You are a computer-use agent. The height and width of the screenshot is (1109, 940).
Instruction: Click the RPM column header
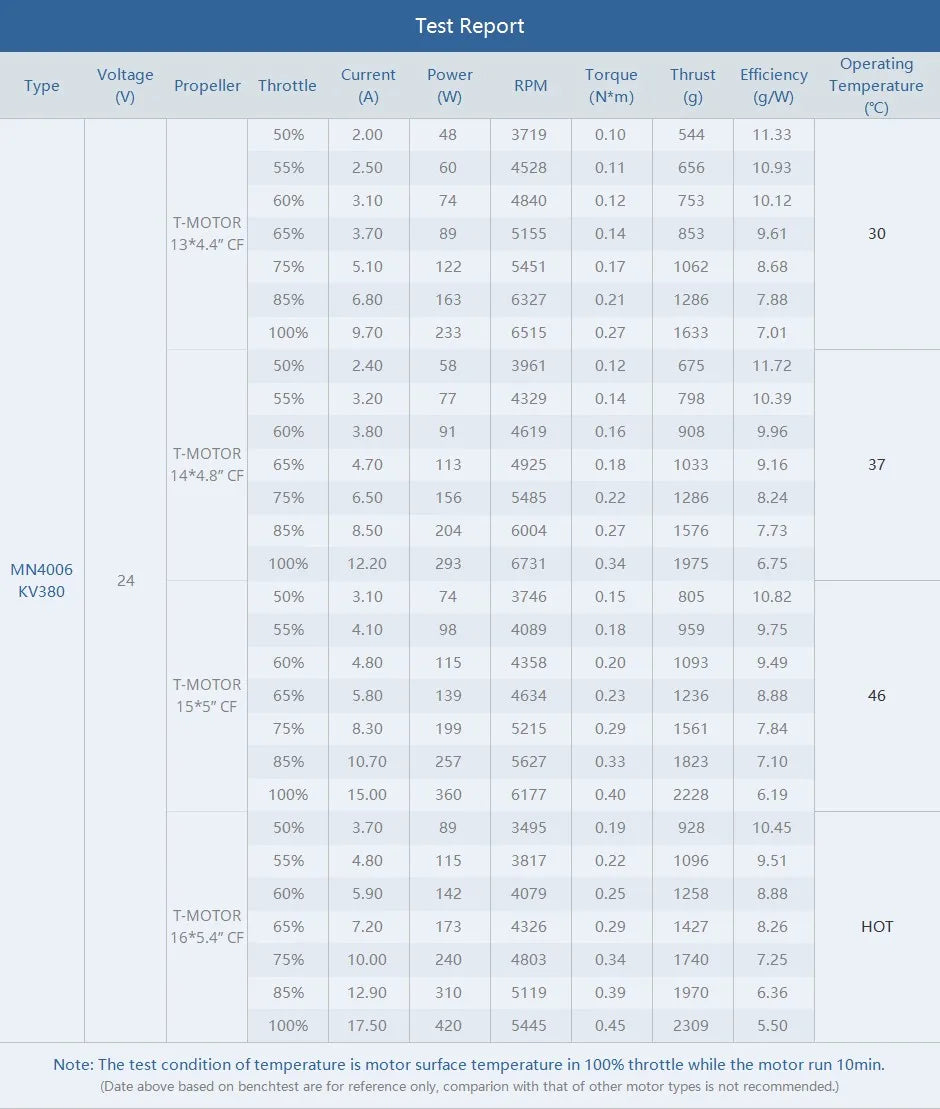click(x=531, y=85)
